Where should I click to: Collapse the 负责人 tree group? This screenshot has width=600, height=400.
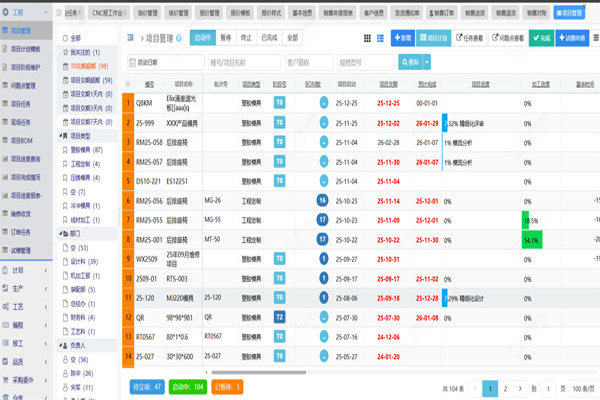point(60,346)
